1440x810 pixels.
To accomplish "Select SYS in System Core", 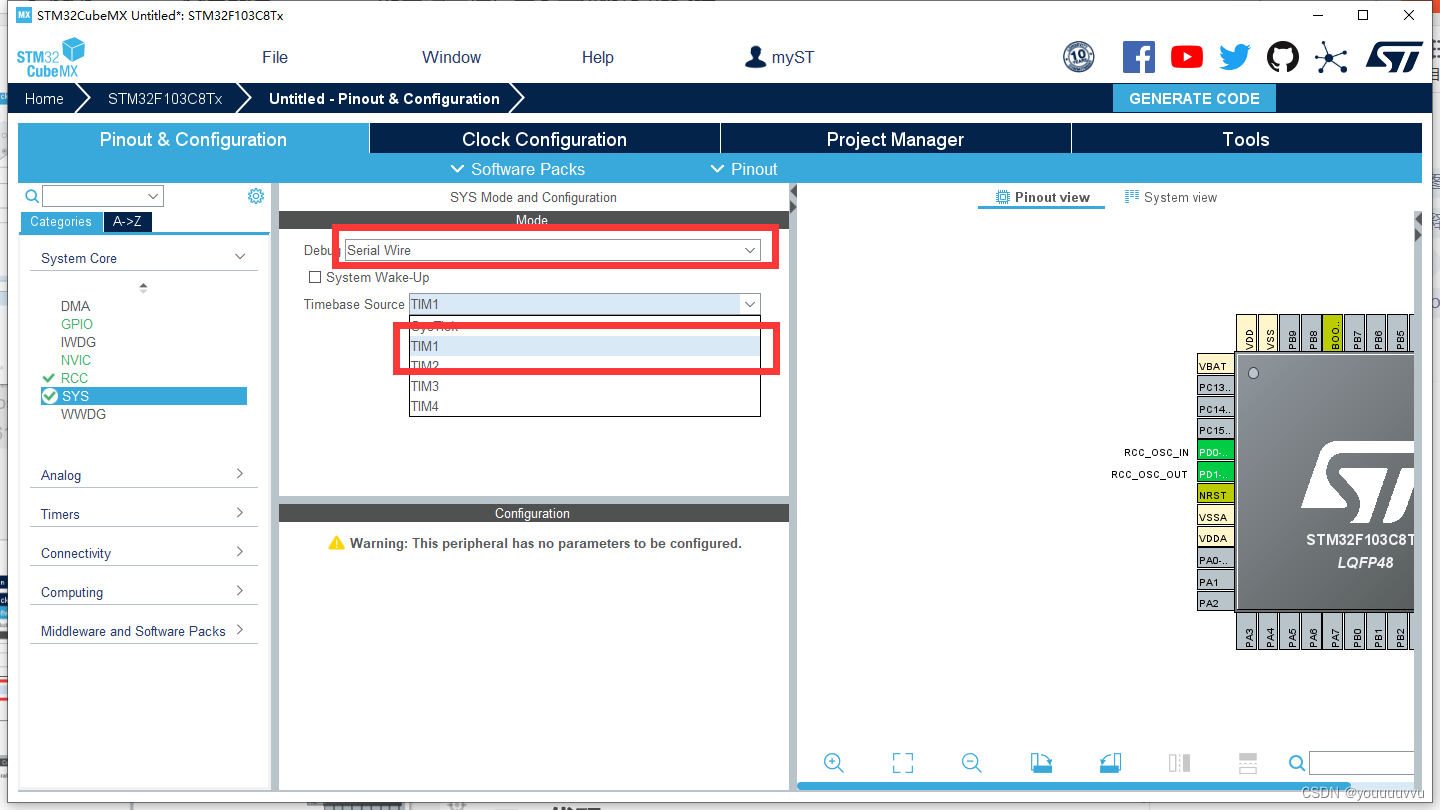I will 143,396.
